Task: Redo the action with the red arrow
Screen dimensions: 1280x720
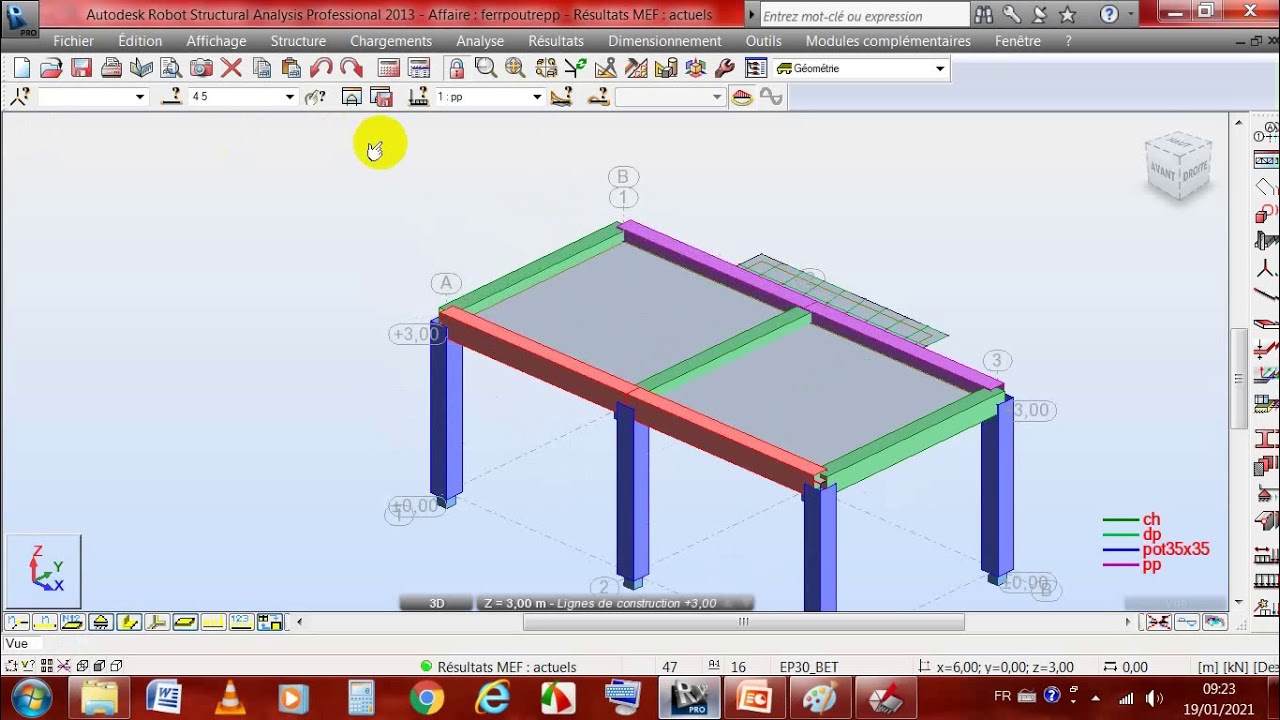Action: tap(351, 68)
